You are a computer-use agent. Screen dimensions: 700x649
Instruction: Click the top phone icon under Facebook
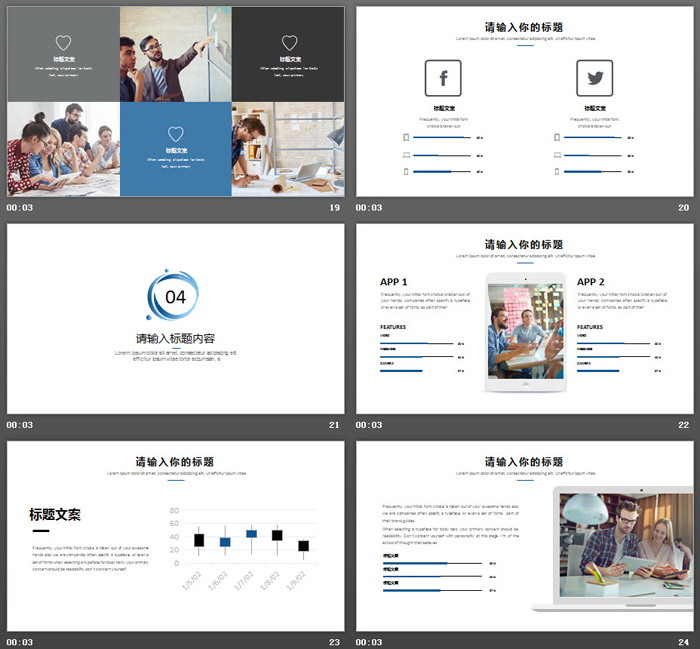coord(406,137)
